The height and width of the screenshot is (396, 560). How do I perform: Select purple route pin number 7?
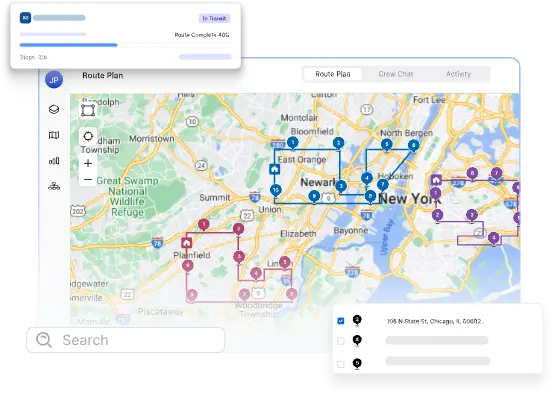pyautogui.click(x=496, y=174)
